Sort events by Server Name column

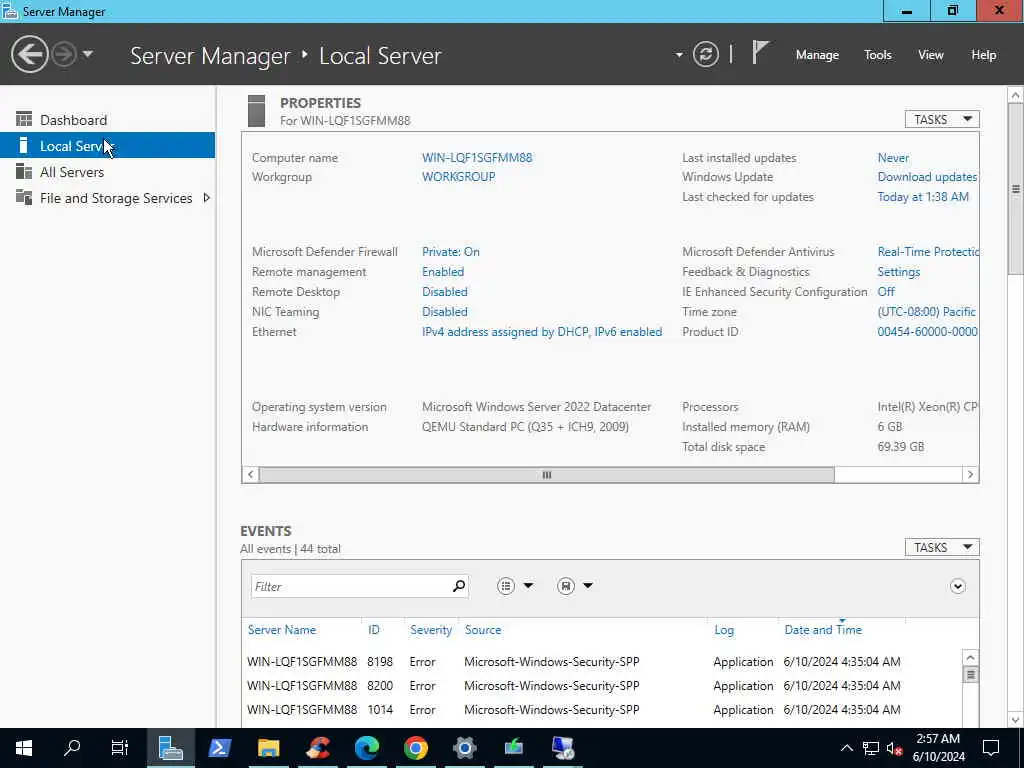(x=282, y=630)
